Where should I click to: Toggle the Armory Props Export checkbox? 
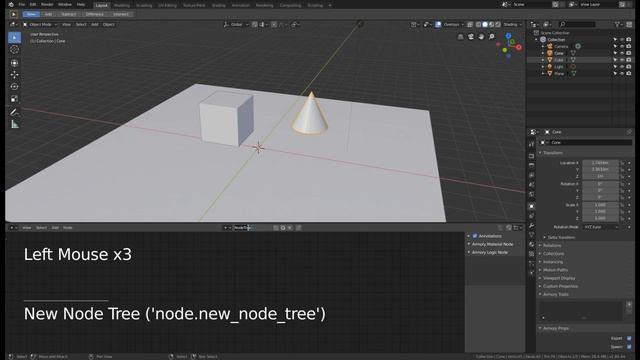coord(629,338)
